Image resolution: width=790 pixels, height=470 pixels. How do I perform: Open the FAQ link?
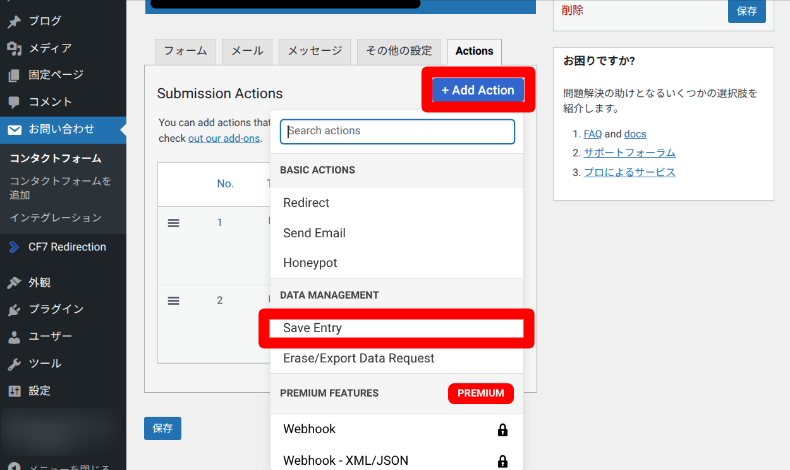[x=592, y=134]
